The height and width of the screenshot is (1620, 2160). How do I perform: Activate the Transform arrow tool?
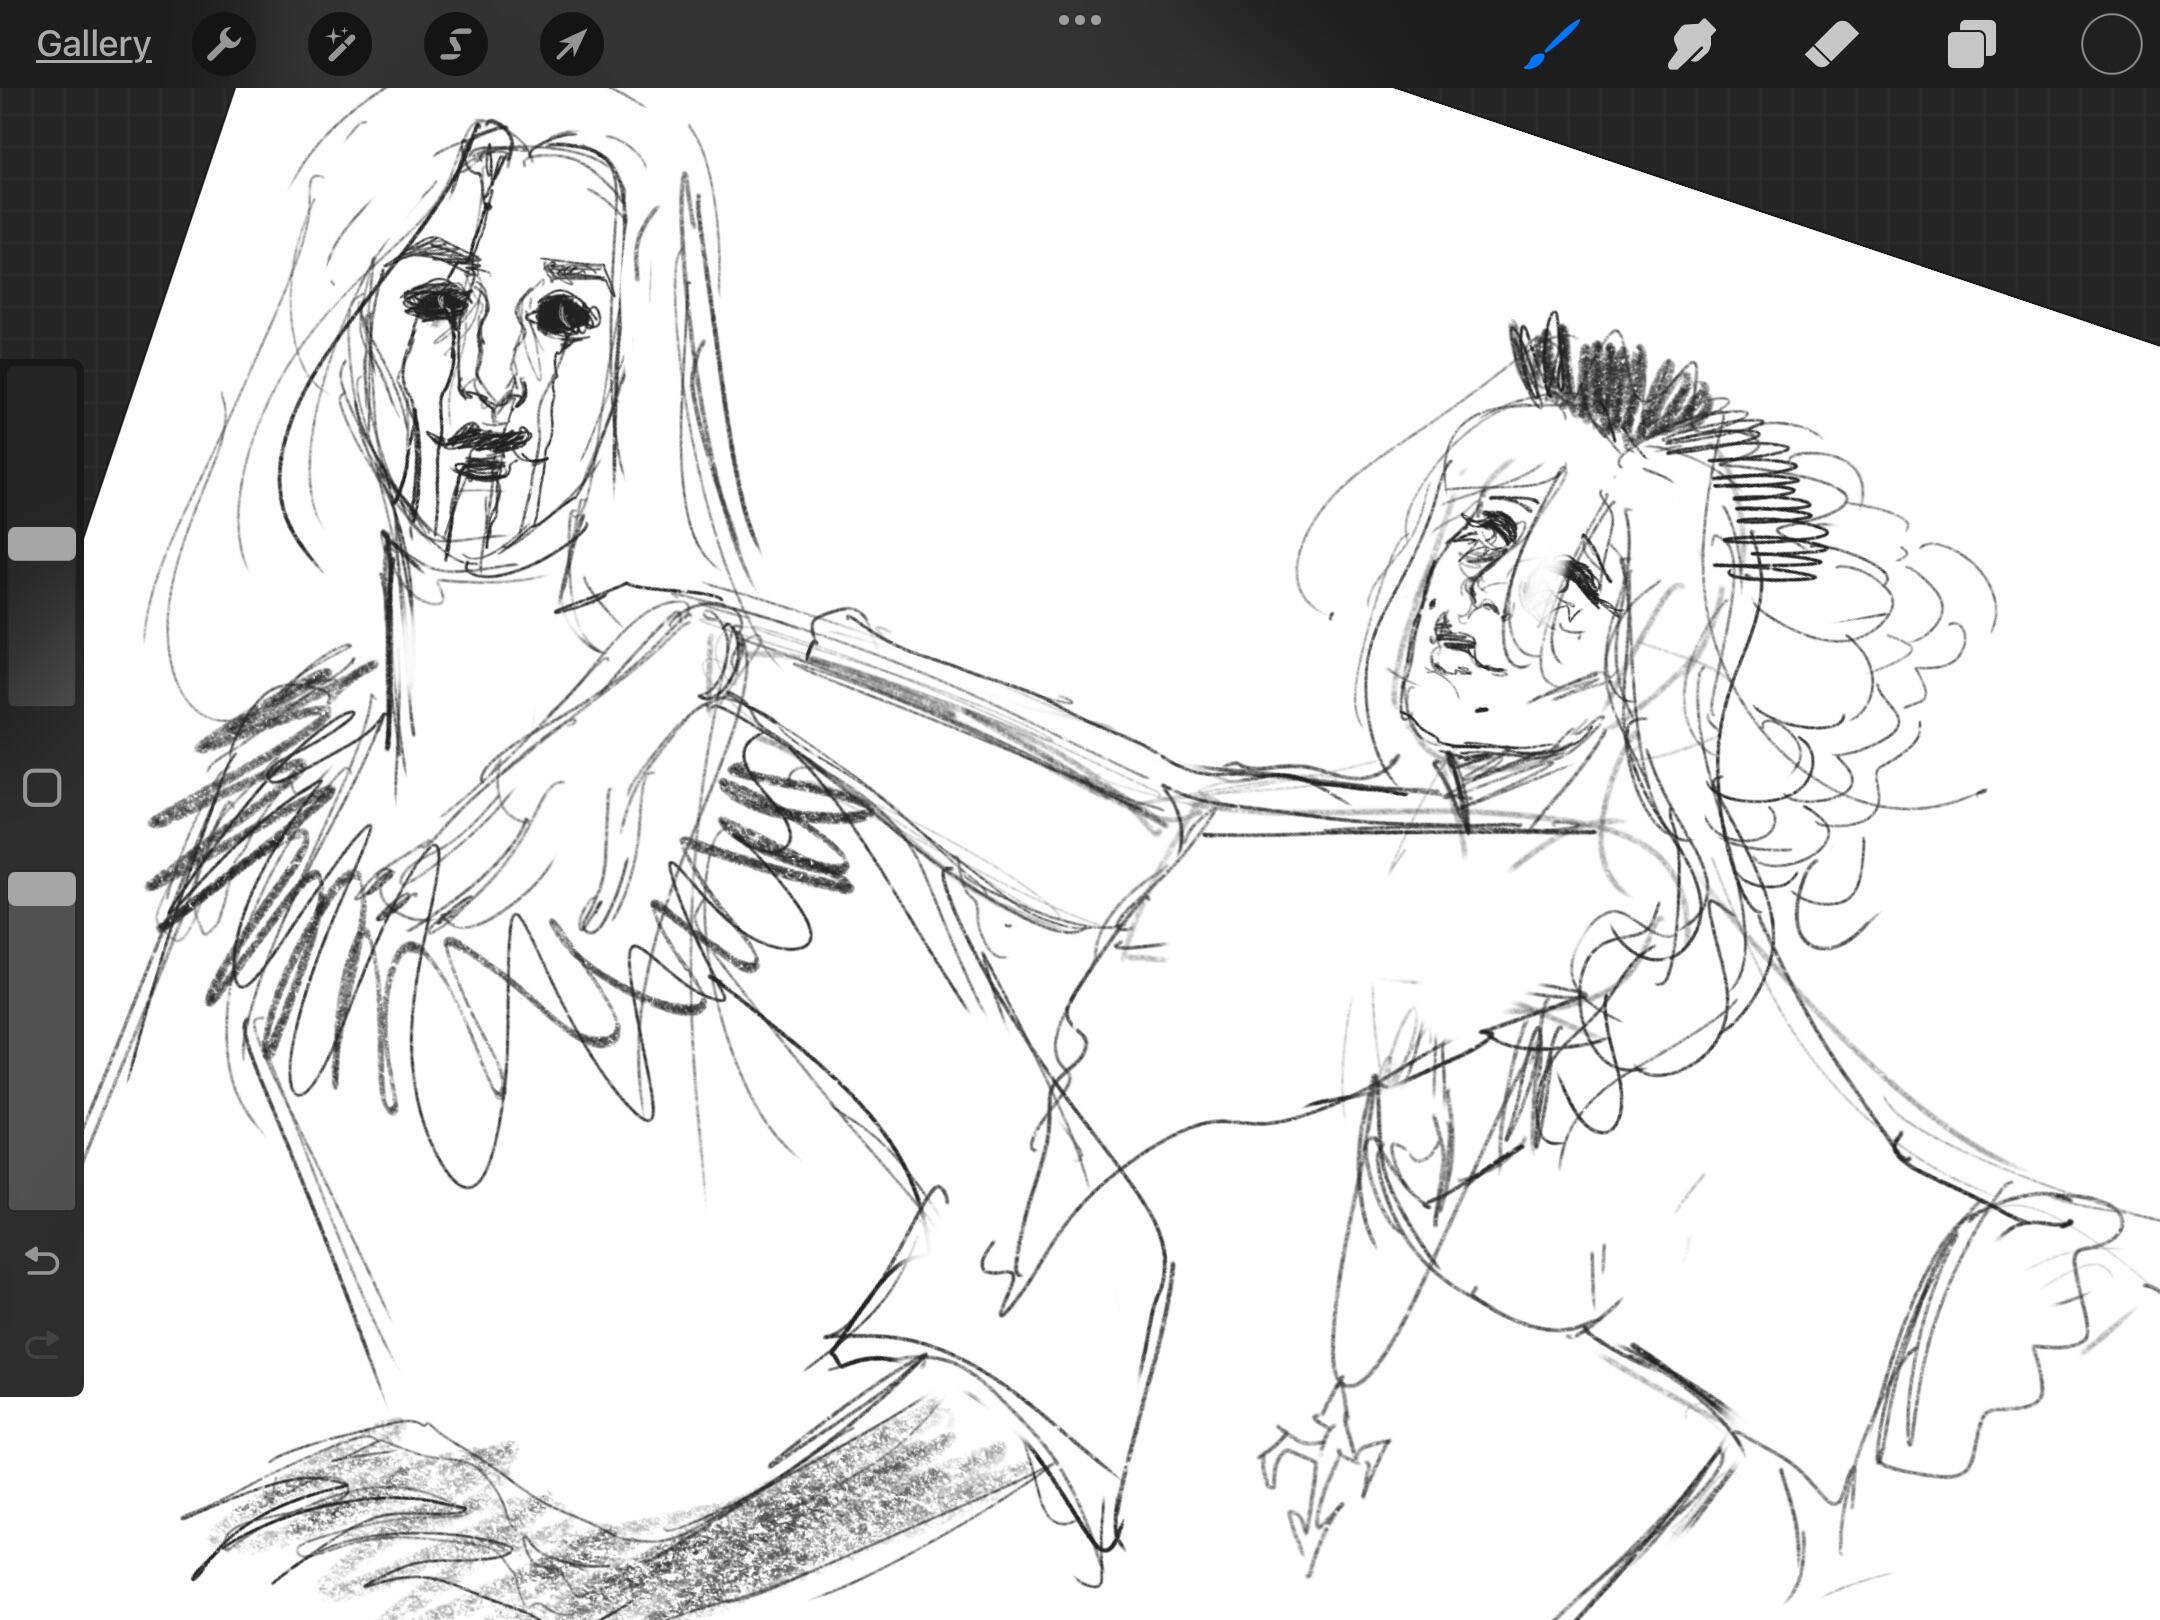tap(571, 44)
